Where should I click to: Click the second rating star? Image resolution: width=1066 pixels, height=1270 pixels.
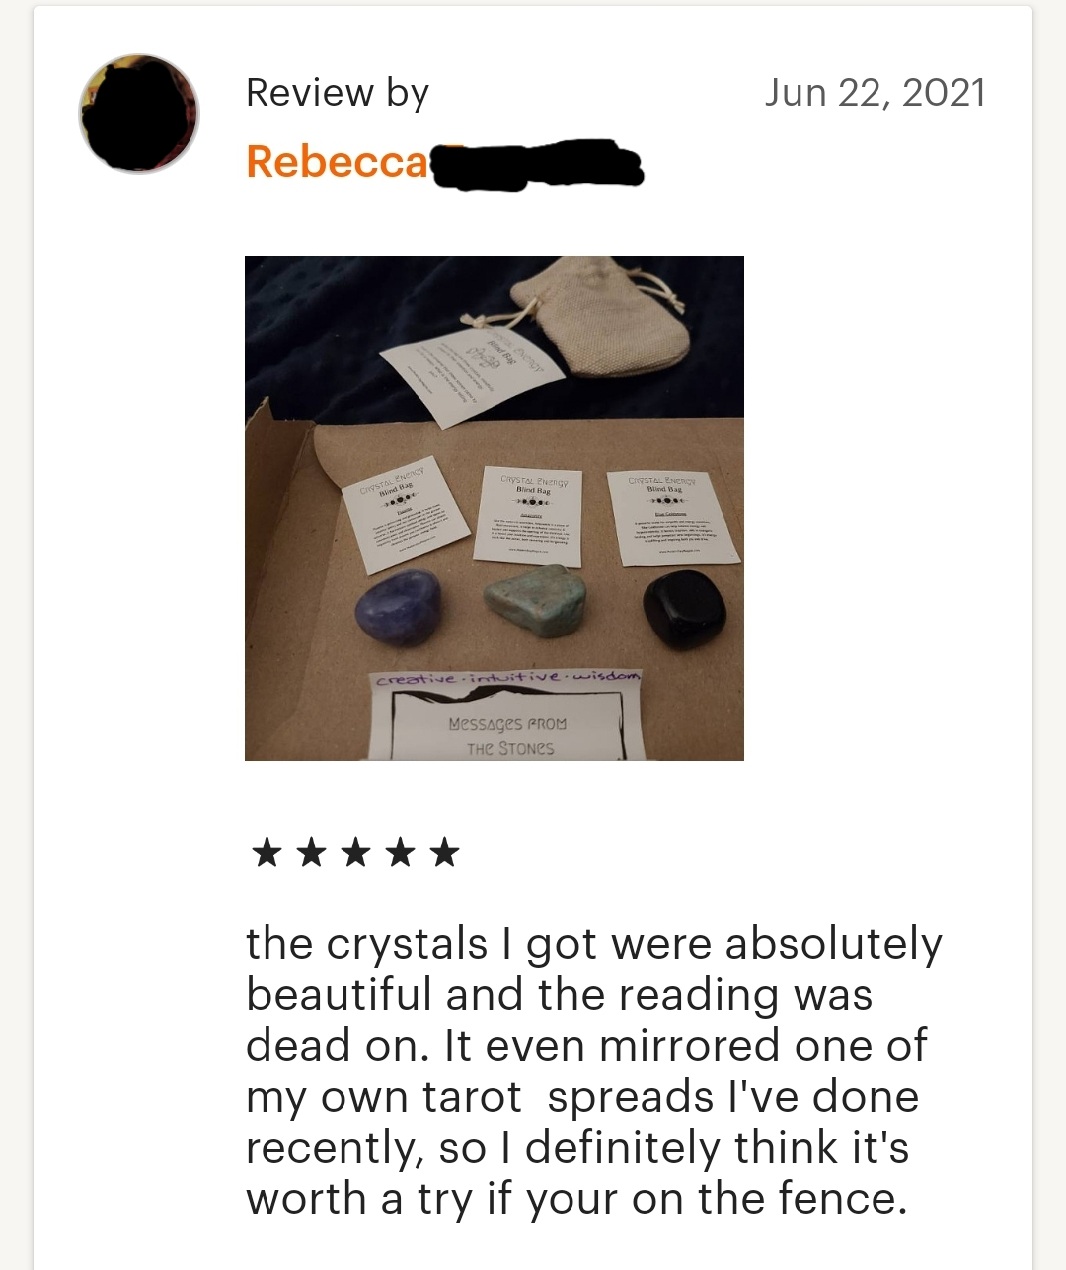(312, 853)
